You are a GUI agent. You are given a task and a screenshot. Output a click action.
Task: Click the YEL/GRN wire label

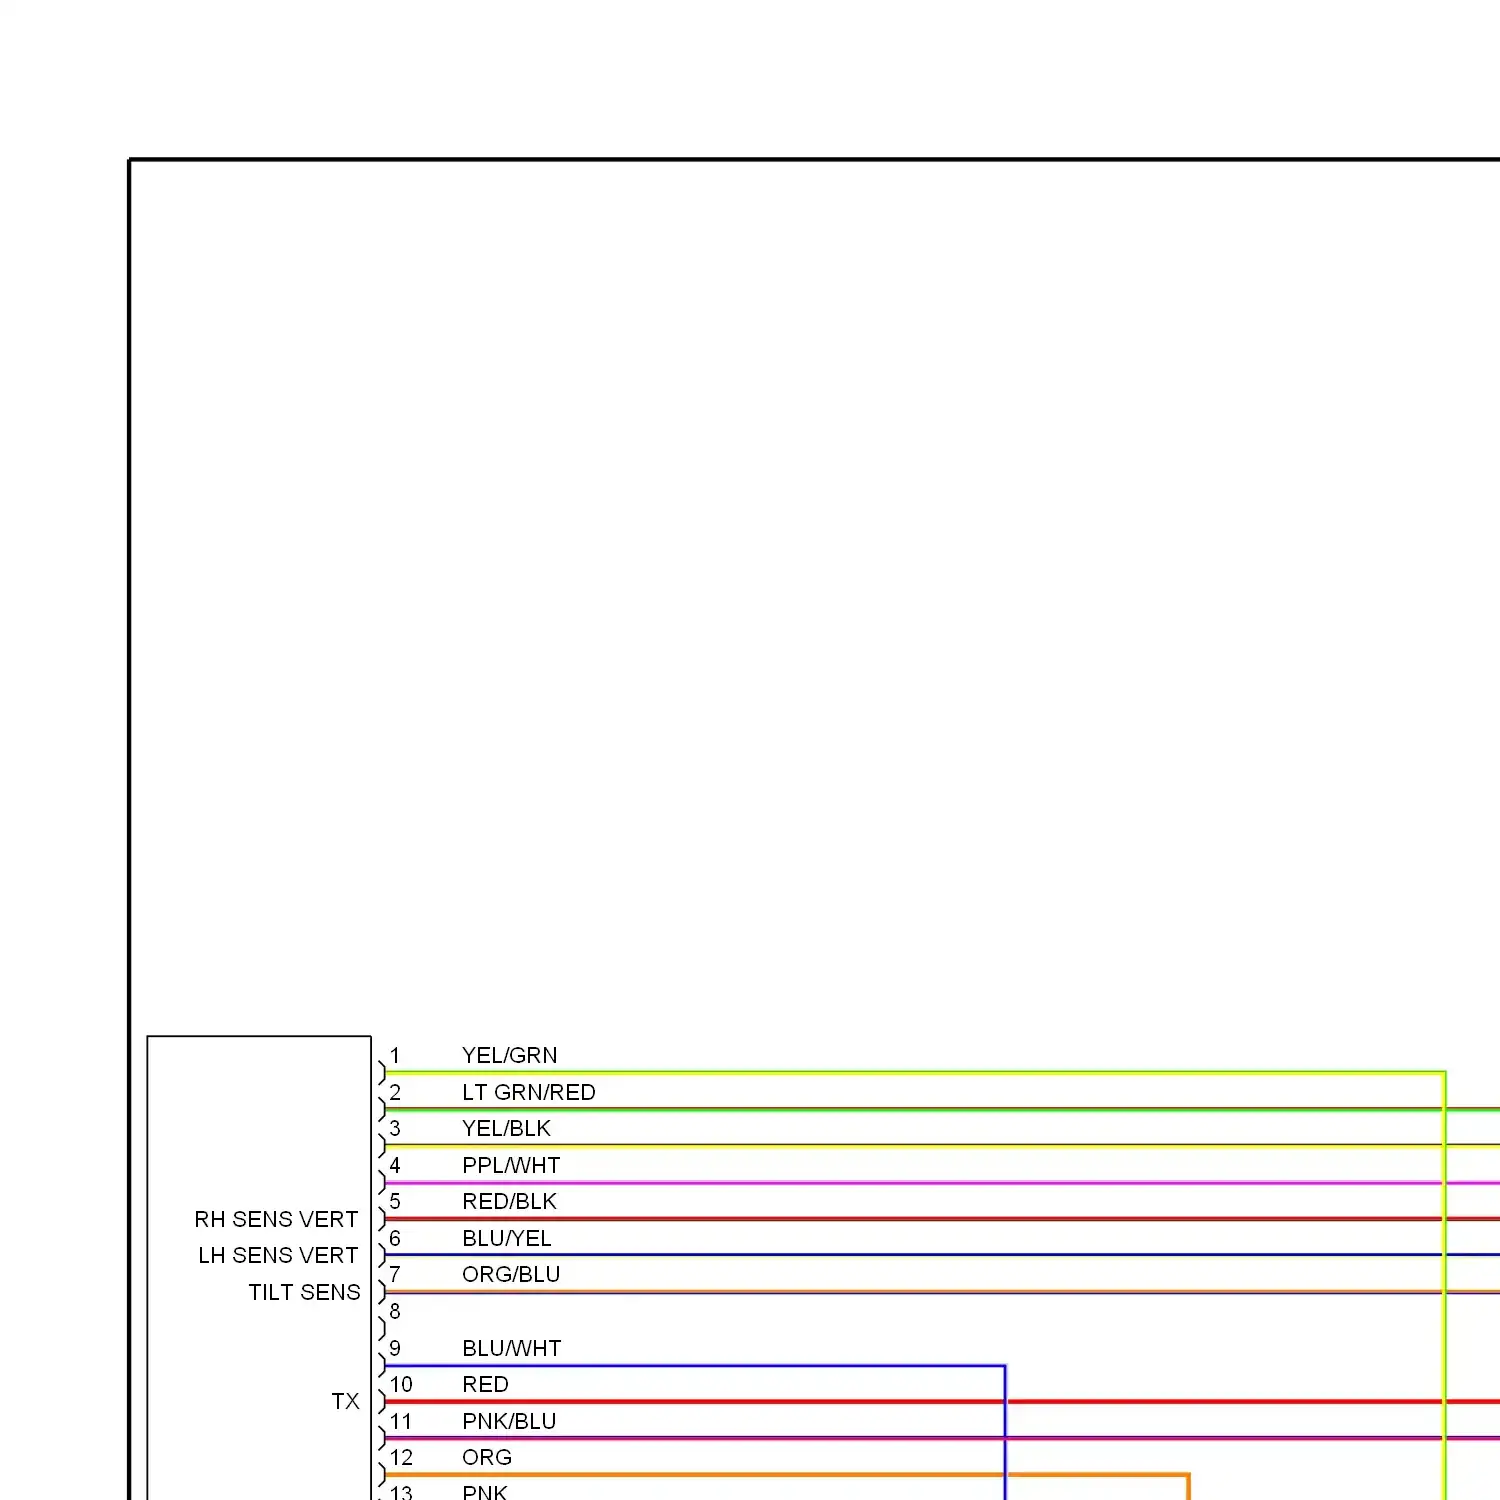point(509,1055)
